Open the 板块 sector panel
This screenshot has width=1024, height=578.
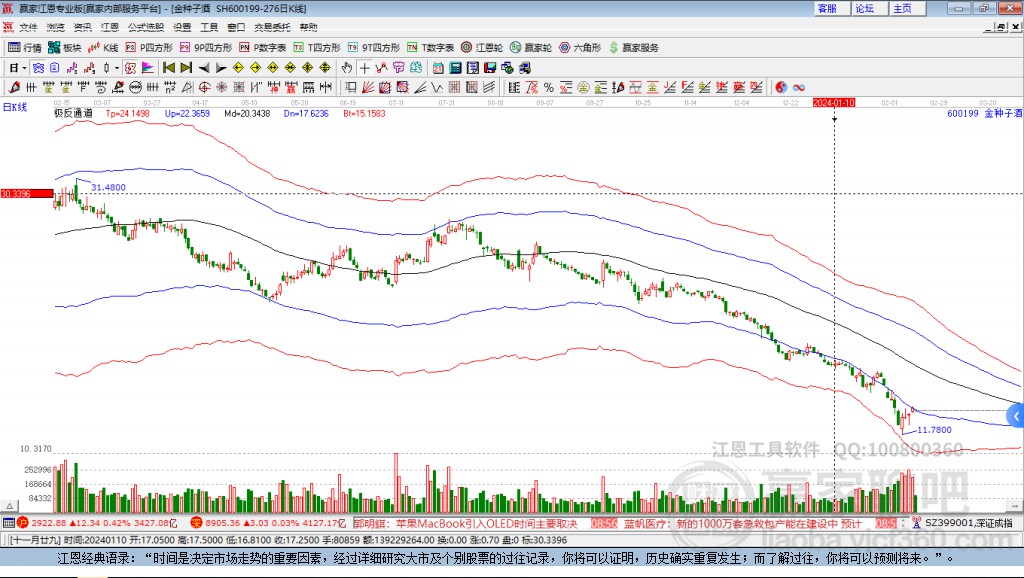pos(65,47)
